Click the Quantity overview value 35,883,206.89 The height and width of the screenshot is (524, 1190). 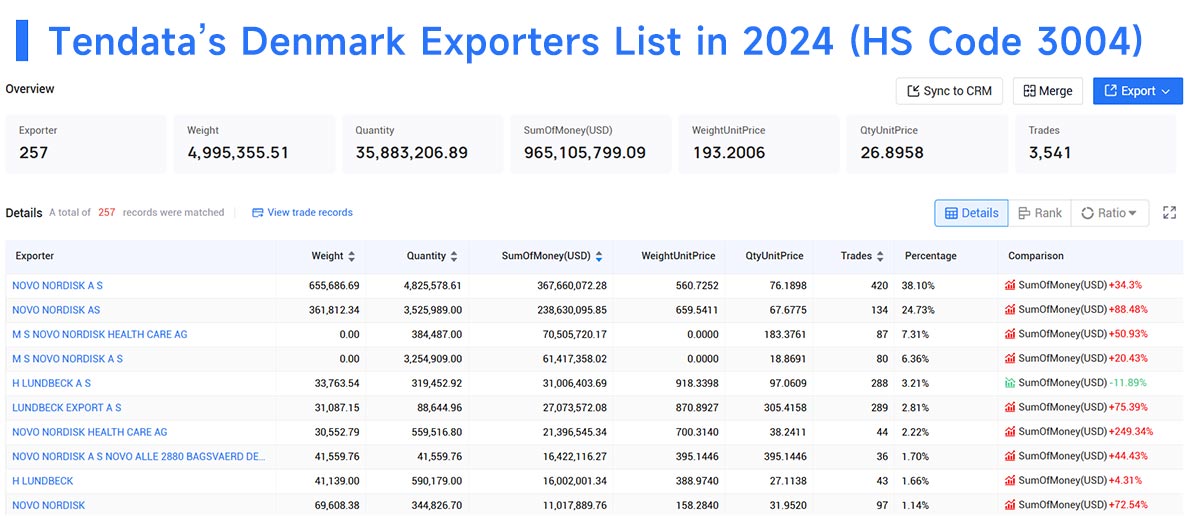tap(411, 153)
